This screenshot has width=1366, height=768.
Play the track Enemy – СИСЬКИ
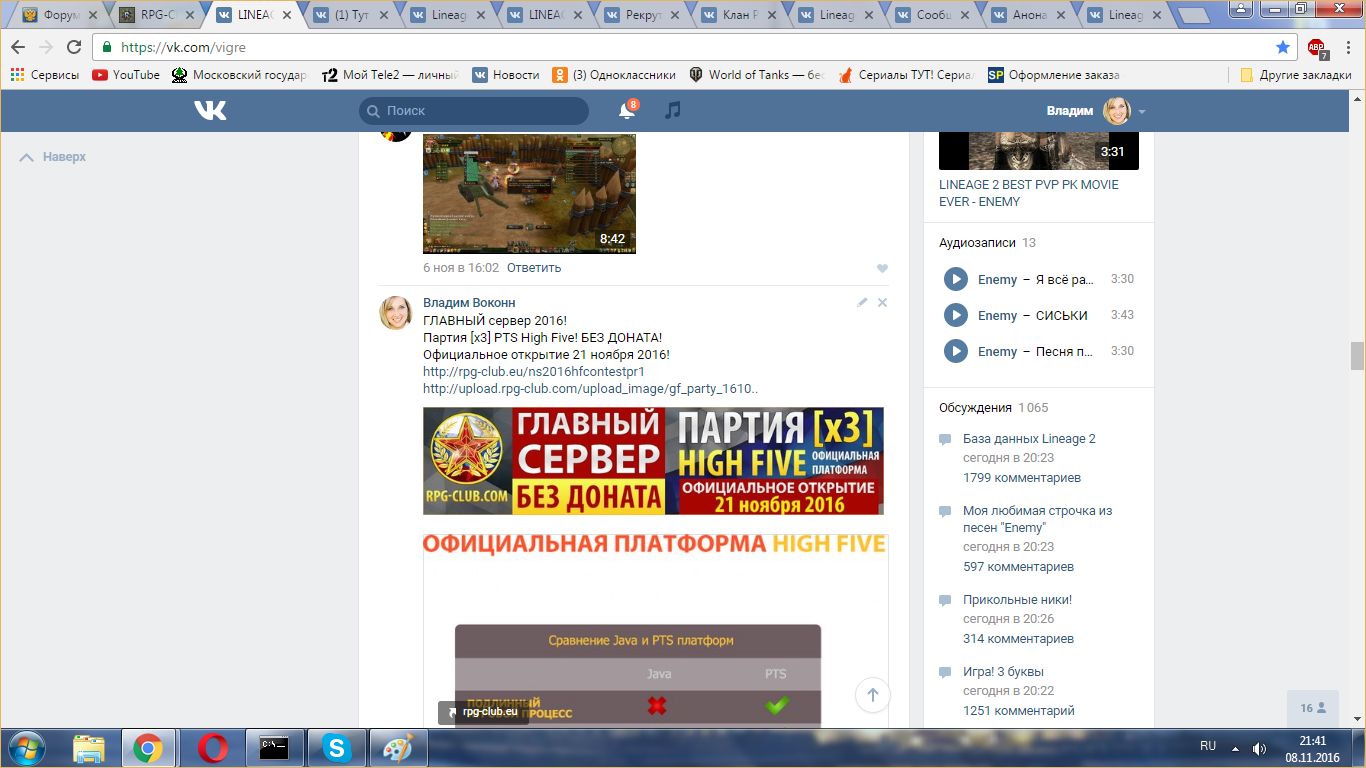pos(956,315)
